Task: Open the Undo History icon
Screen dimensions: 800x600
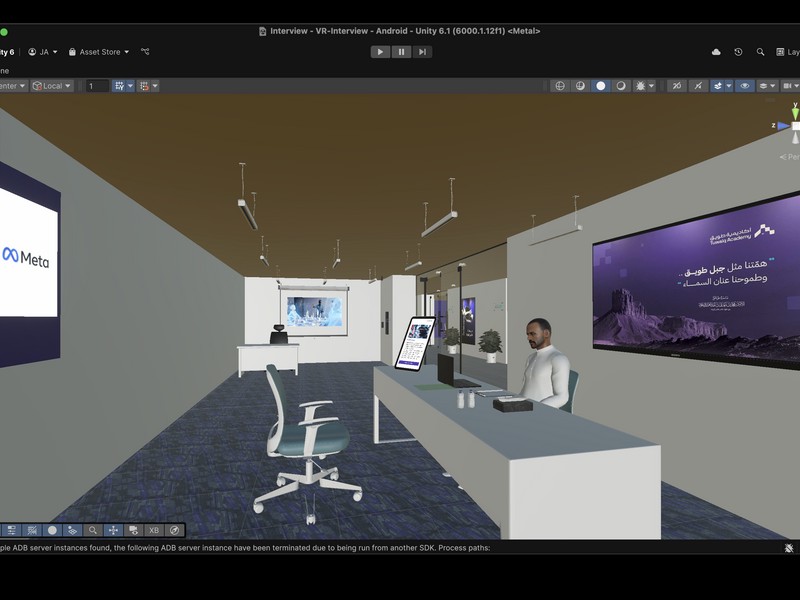Action: click(738, 52)
